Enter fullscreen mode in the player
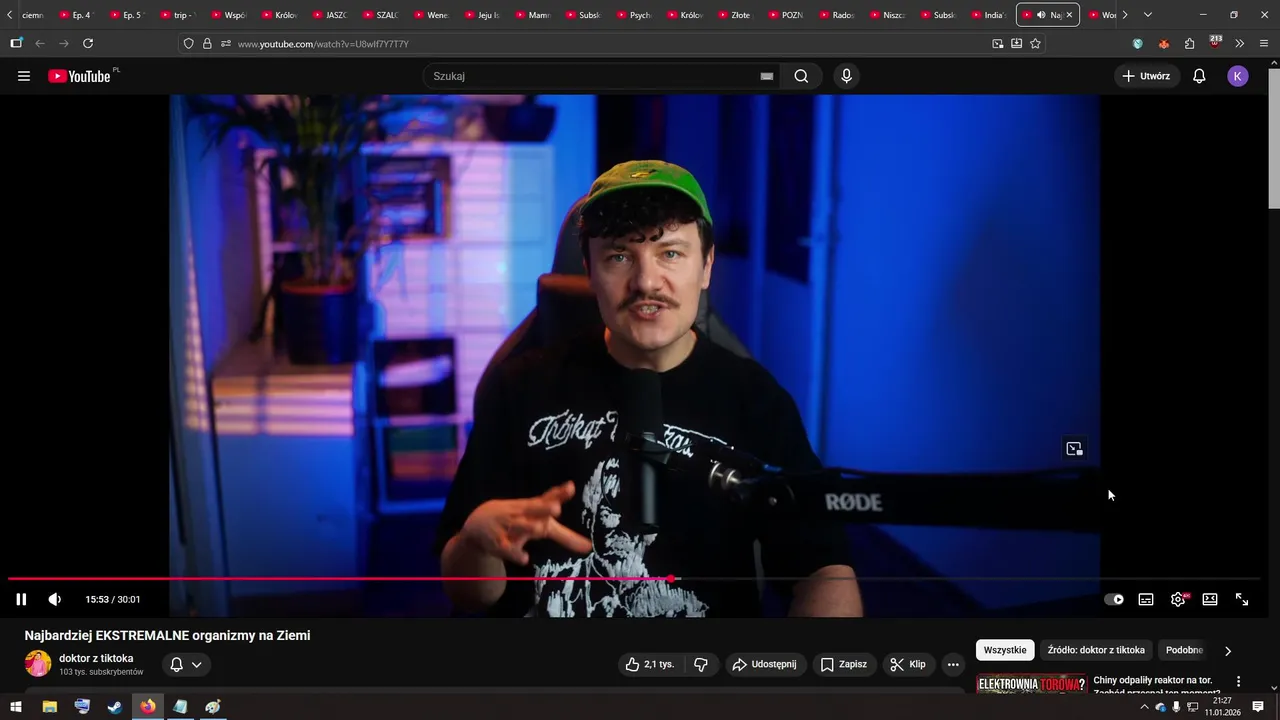The width and height of the screenshot is (1280, 720). [1242, 599]
